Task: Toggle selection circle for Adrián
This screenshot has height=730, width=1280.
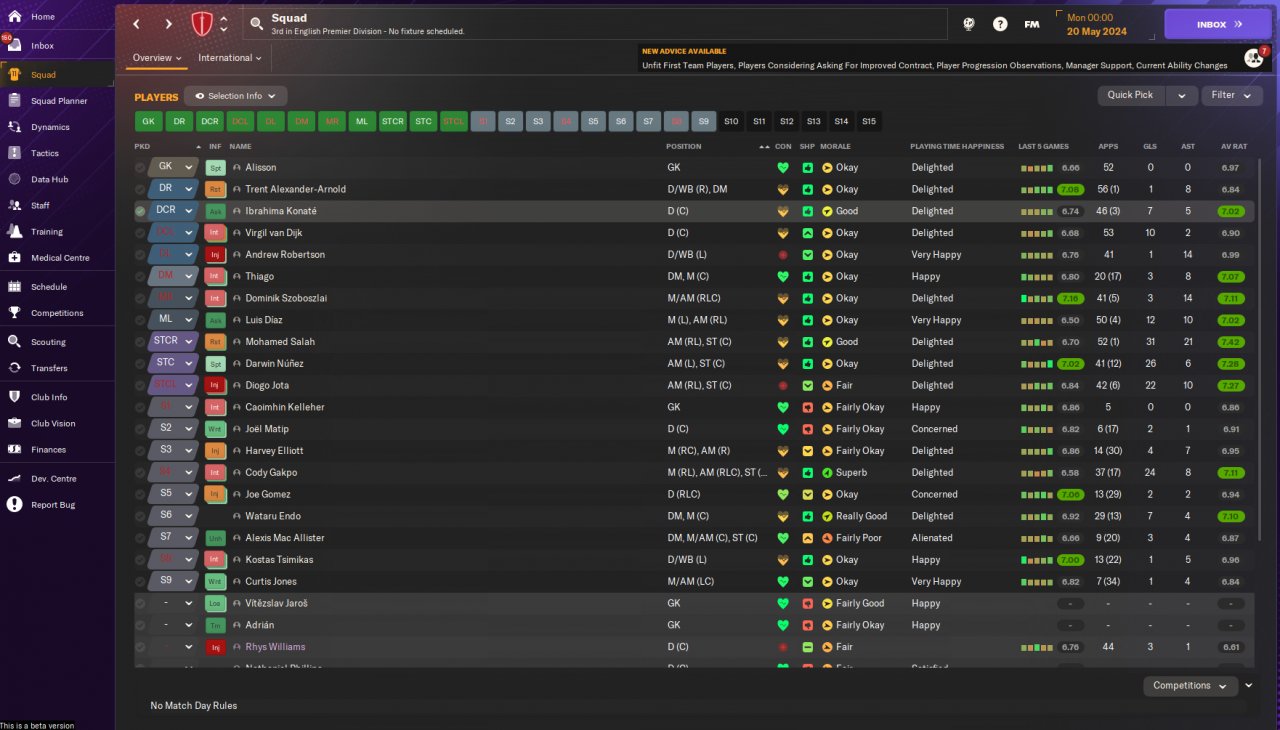Action: (140, 625)
